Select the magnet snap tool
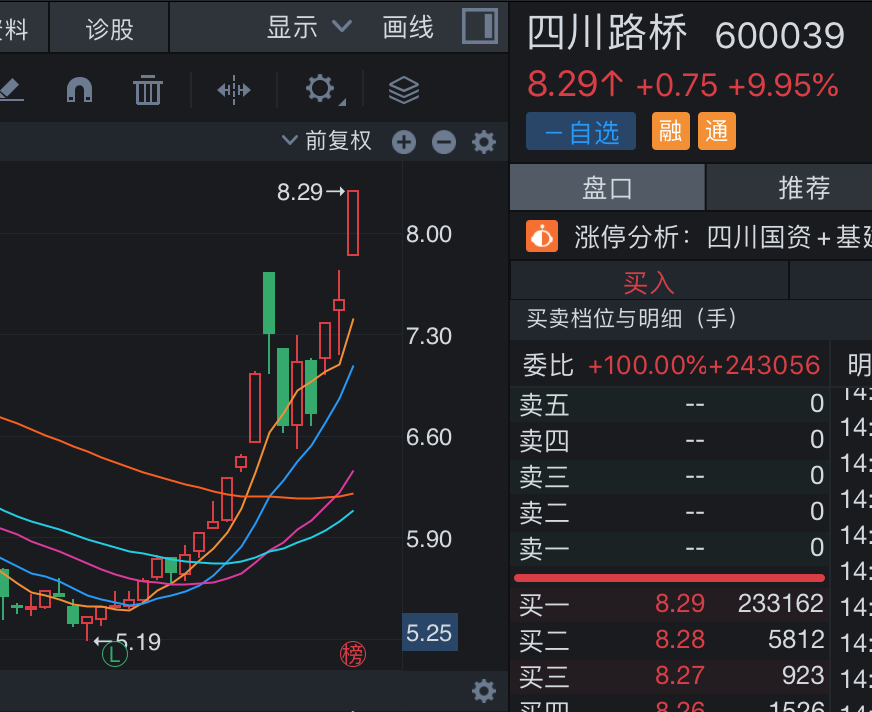Viewport: 872px width, 712px height. point(80,89)
